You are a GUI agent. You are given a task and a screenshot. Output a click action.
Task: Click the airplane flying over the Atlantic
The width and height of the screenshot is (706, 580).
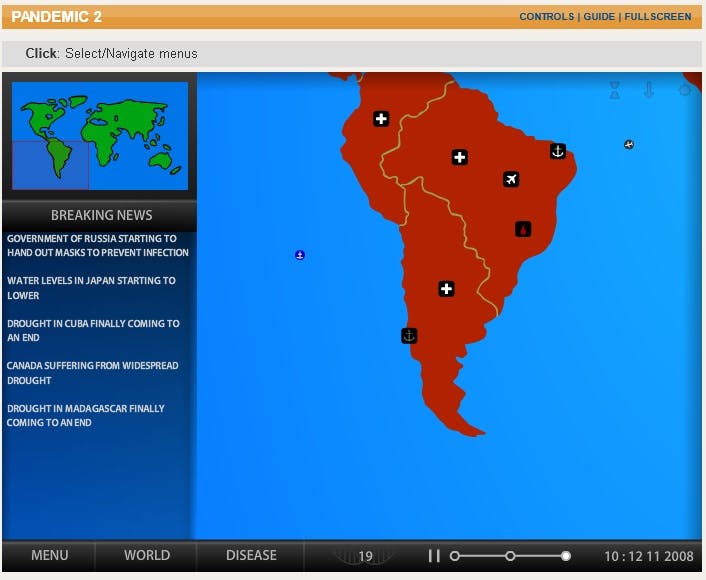click(x=629, y=145)
